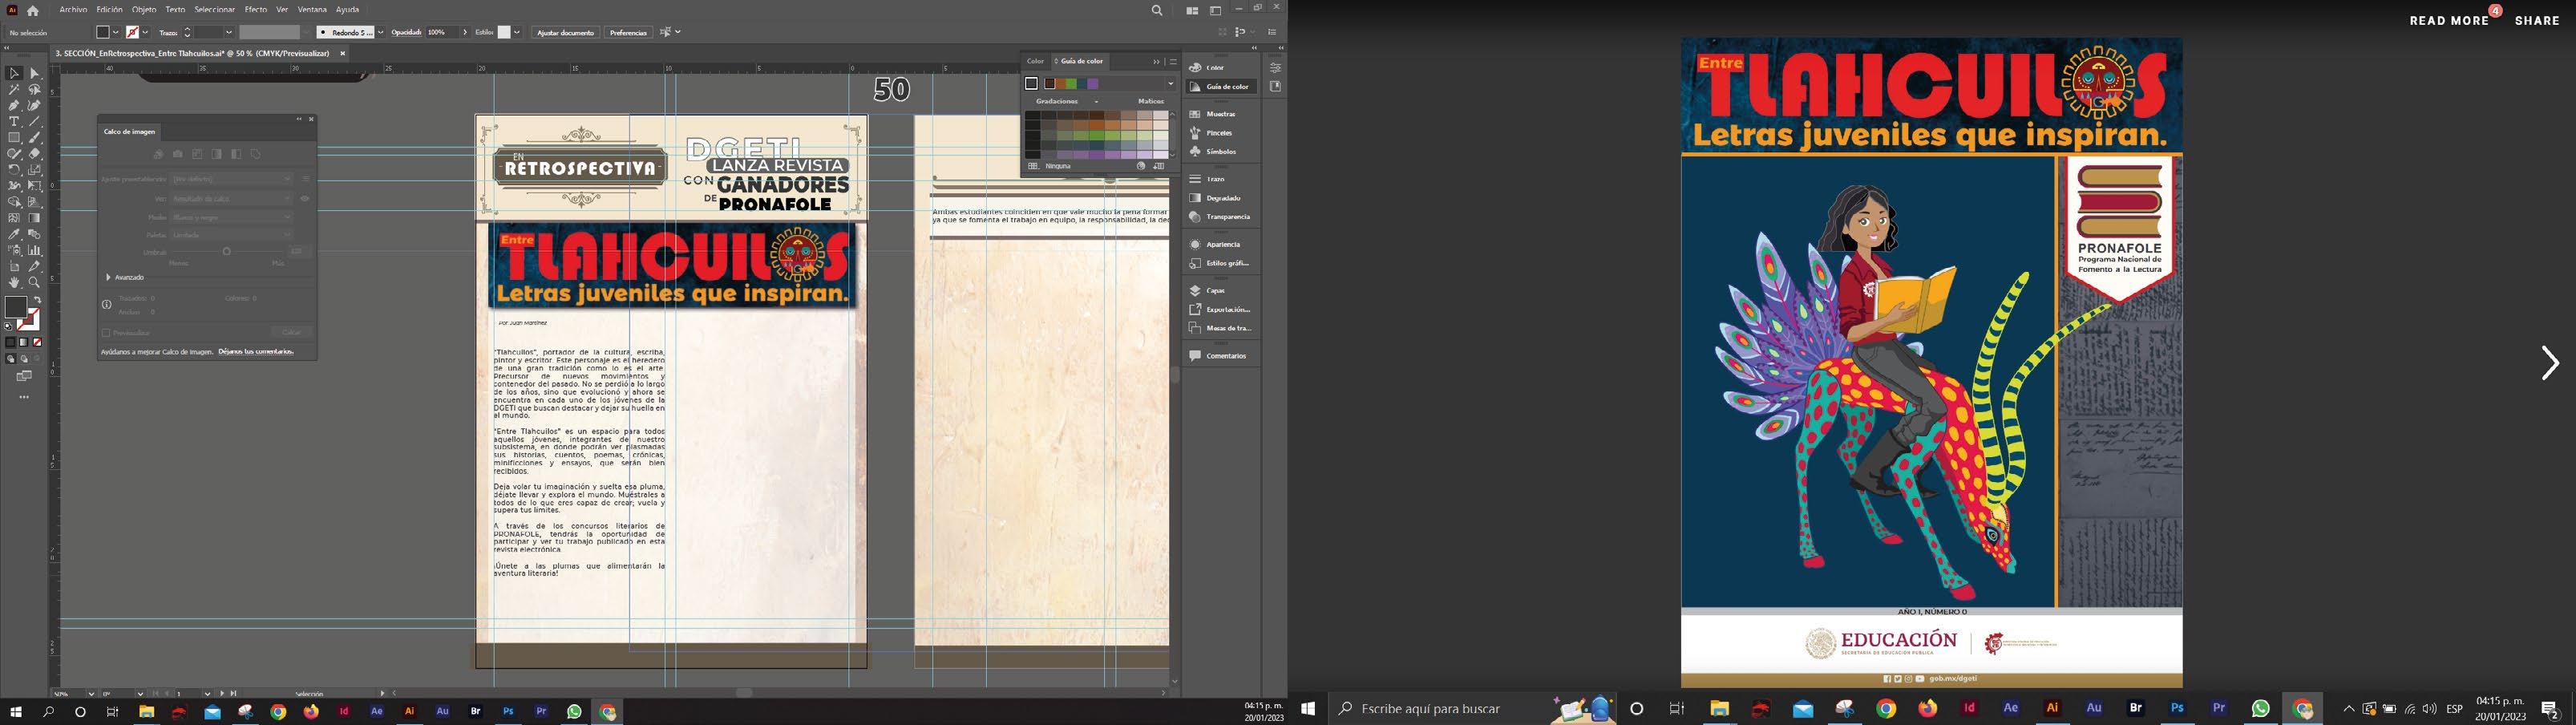
Task: Choose the Eyedropper tool
Action: [x=14, y=234]
